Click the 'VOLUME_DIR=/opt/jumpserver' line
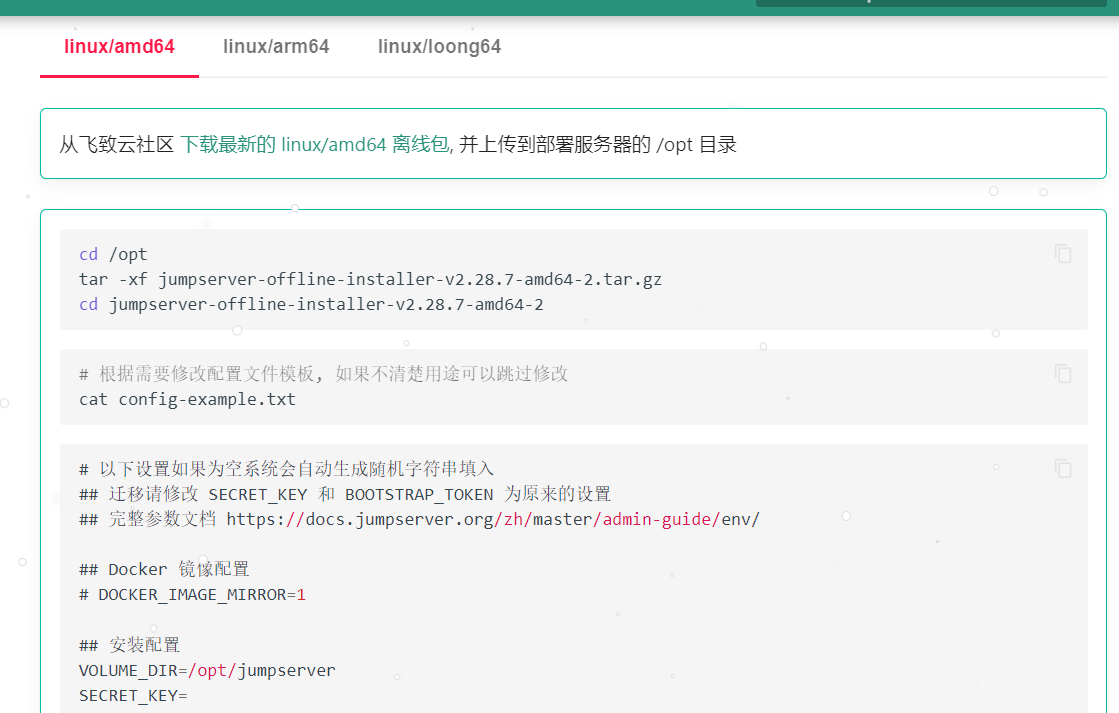 (207, 670)
